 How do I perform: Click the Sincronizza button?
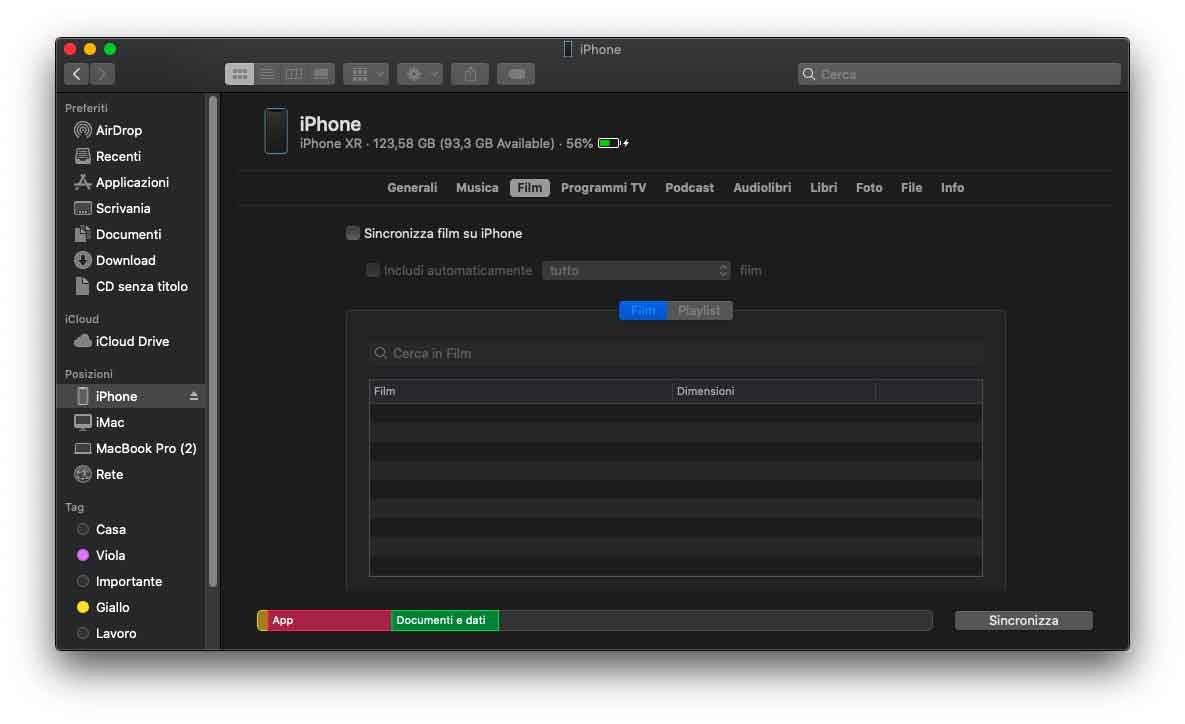tap(1024, 621)
